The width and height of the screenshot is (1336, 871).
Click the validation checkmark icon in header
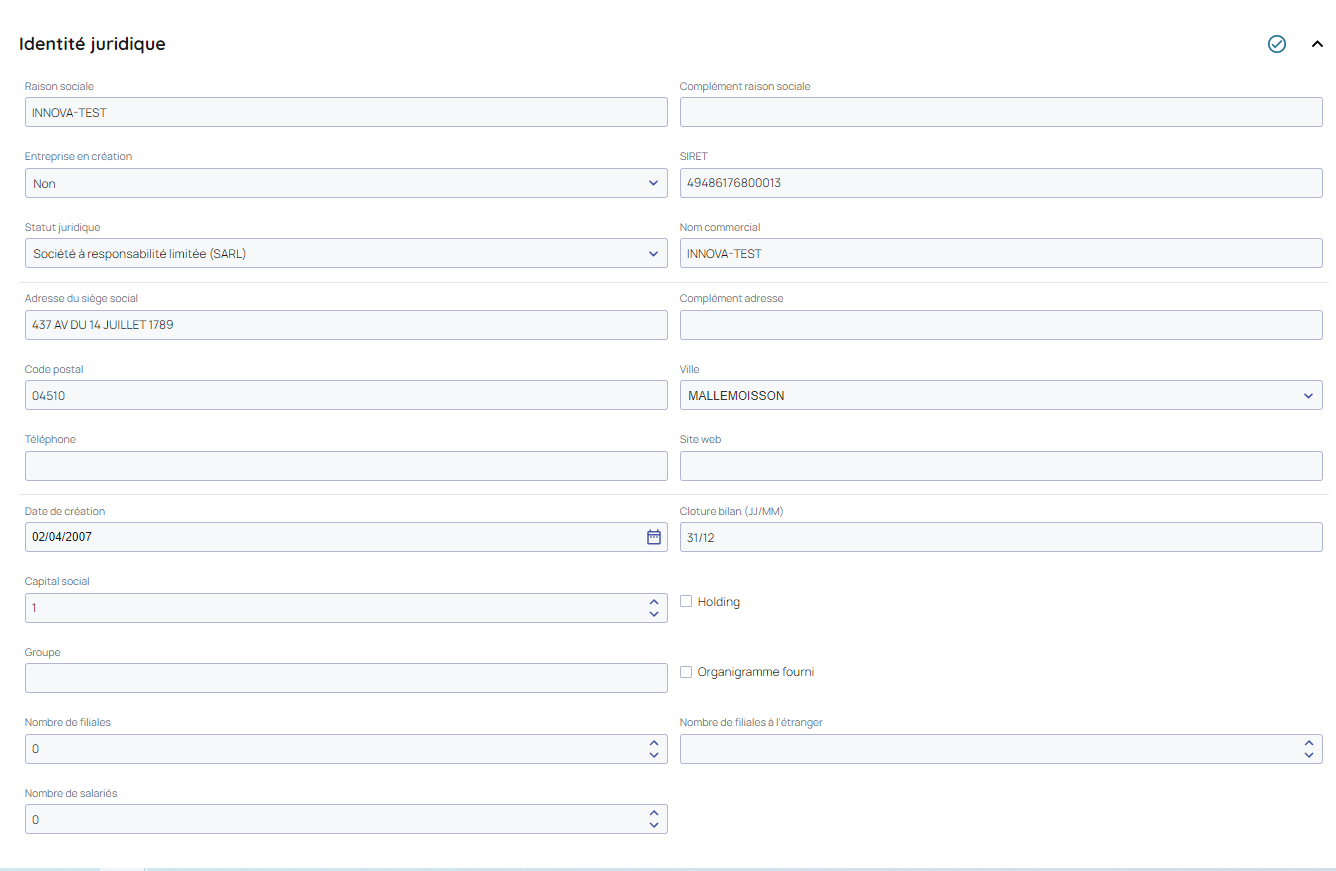click(1276, 44)
